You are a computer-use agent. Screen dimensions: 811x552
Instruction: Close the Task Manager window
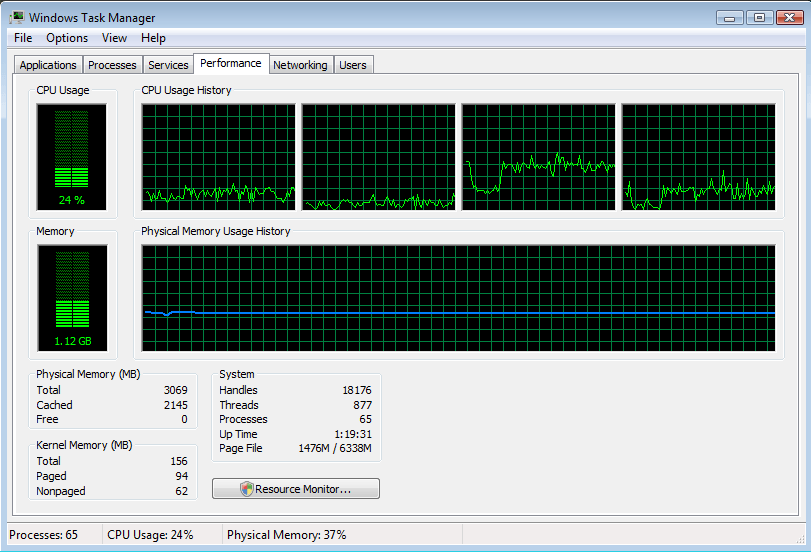789,18
